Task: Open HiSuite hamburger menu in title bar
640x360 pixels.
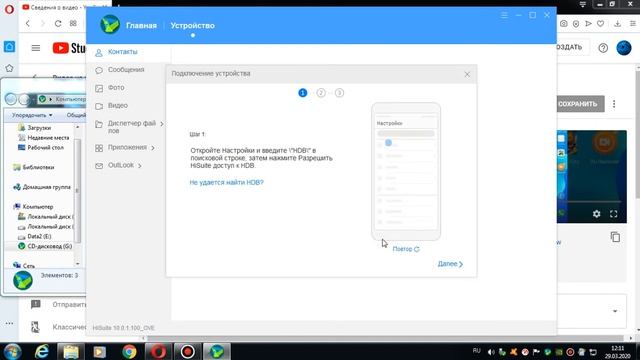Action: point(504,15)
